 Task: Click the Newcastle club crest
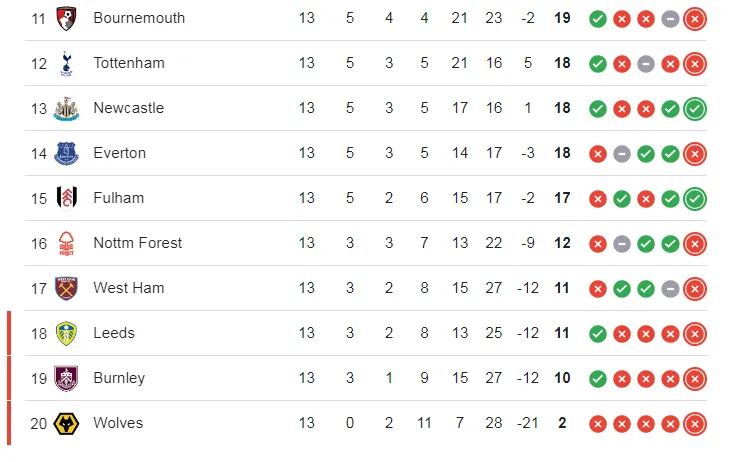[x=67, y=108]
